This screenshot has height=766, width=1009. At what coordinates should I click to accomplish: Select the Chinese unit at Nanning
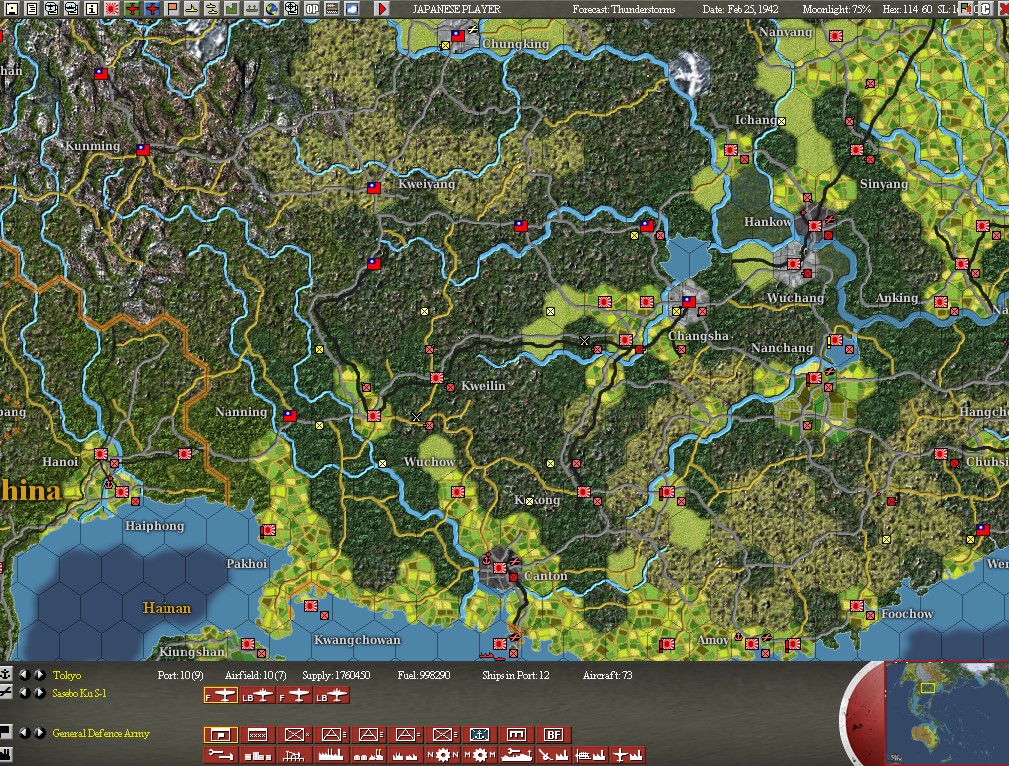click(290, 415)
